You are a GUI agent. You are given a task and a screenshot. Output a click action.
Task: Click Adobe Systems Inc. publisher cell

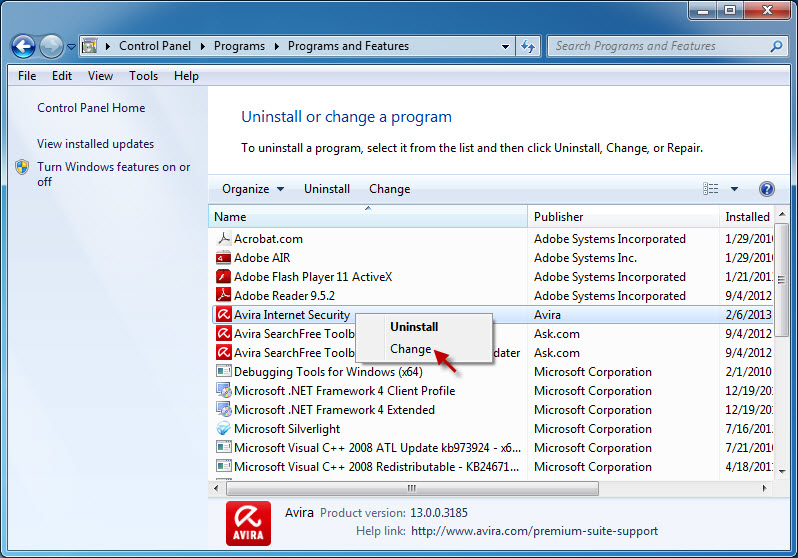[585, 258]
